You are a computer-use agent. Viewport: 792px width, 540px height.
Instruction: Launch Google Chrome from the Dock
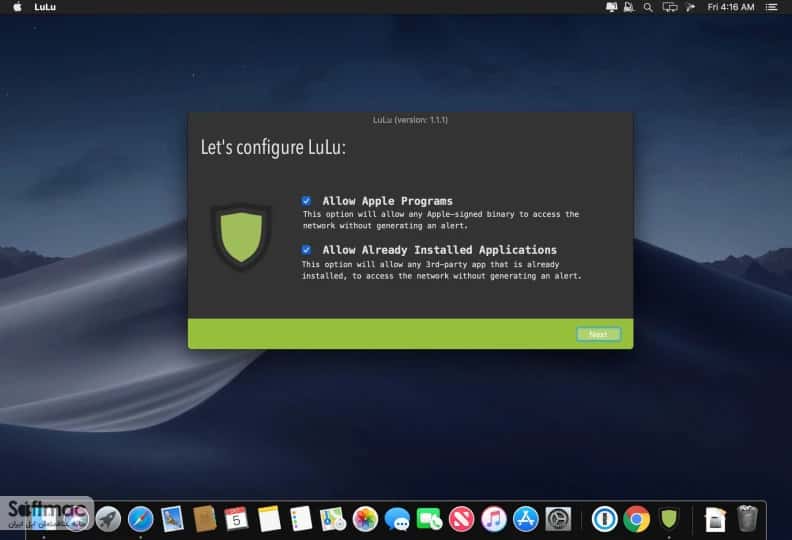[x=636, y=519]
